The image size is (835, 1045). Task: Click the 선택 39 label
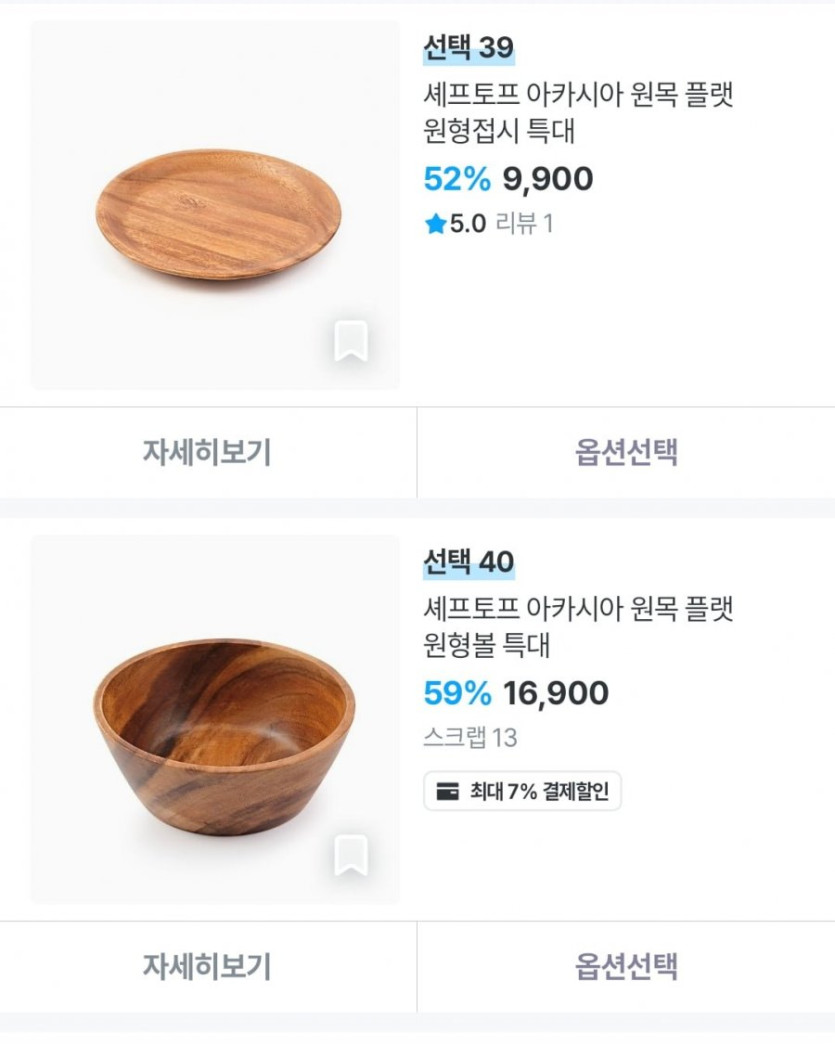click(x=468, y=47)
